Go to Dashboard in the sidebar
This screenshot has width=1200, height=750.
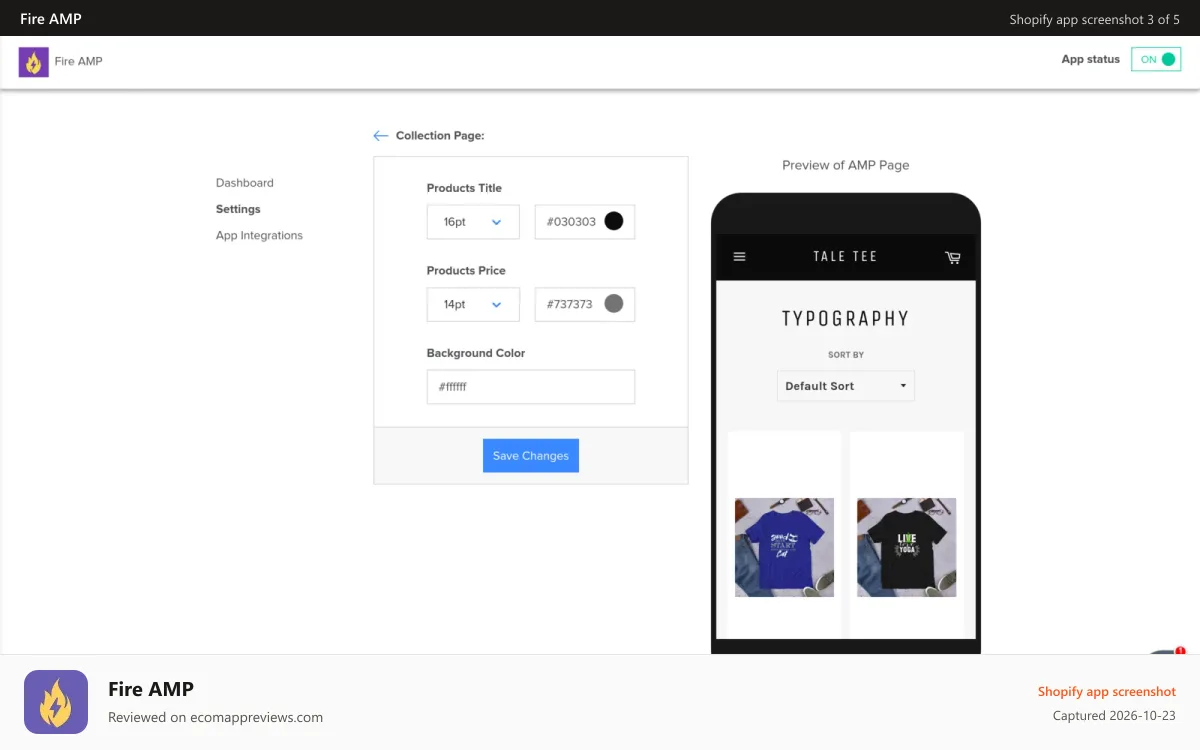point(245,183)
